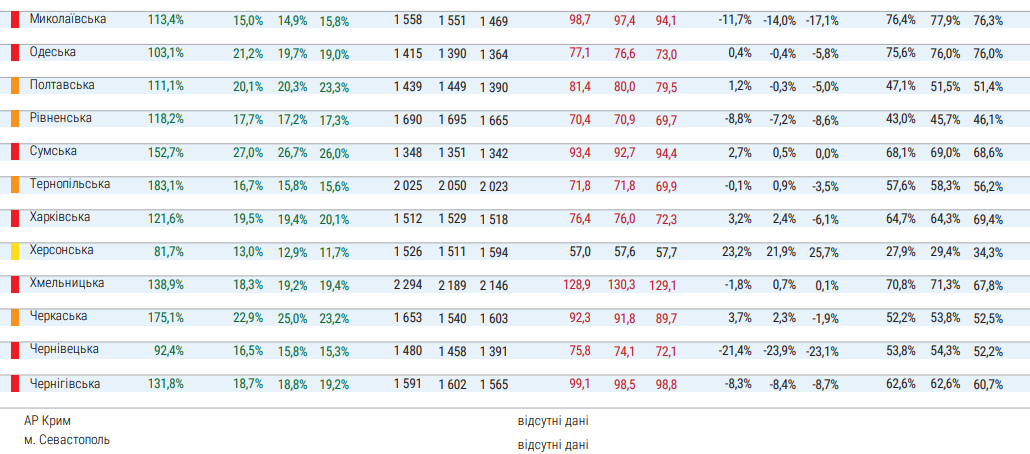
Task: Select red marker beside Хмельницька
Action: click(x=15, y=284)
